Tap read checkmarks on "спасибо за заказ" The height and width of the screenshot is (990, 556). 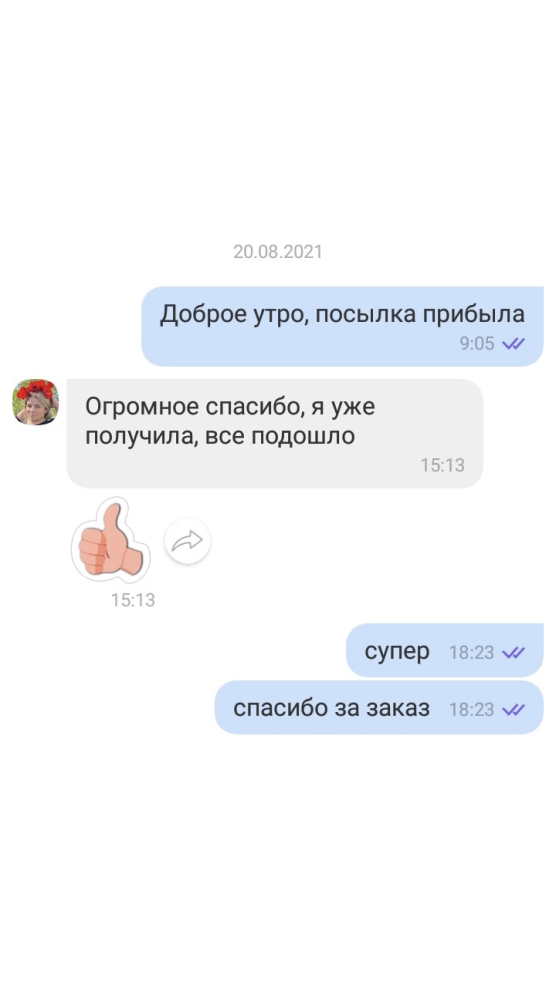click(514, 710)
